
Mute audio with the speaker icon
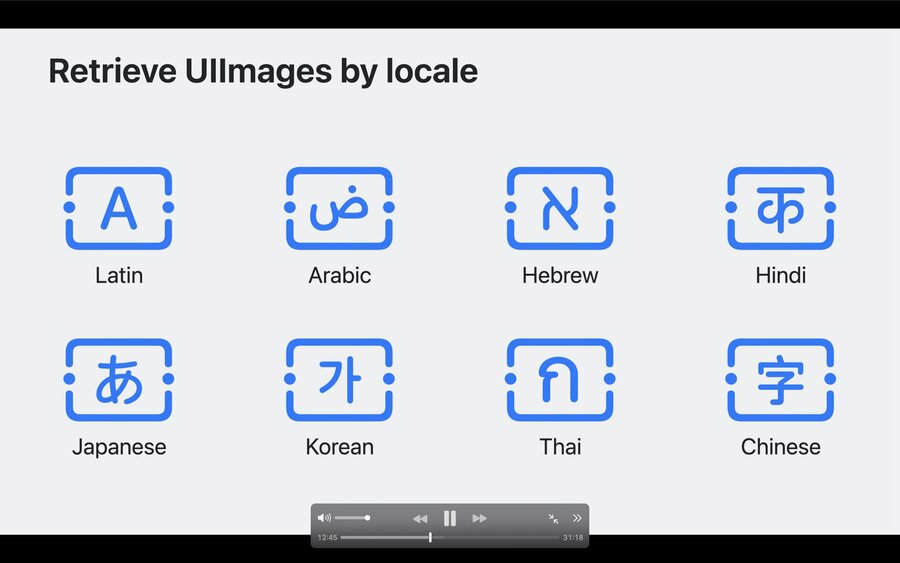coord(324,518)
